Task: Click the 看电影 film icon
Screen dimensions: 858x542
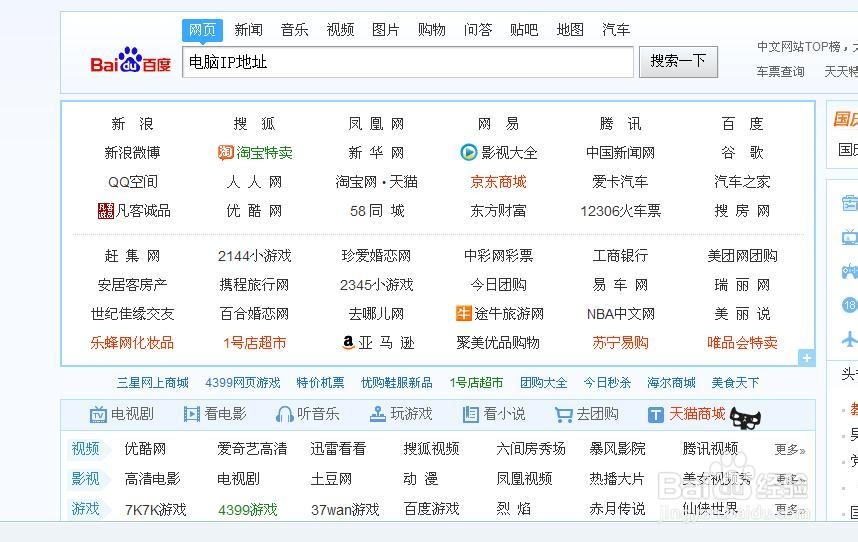Action: click(x=192, y=414)
